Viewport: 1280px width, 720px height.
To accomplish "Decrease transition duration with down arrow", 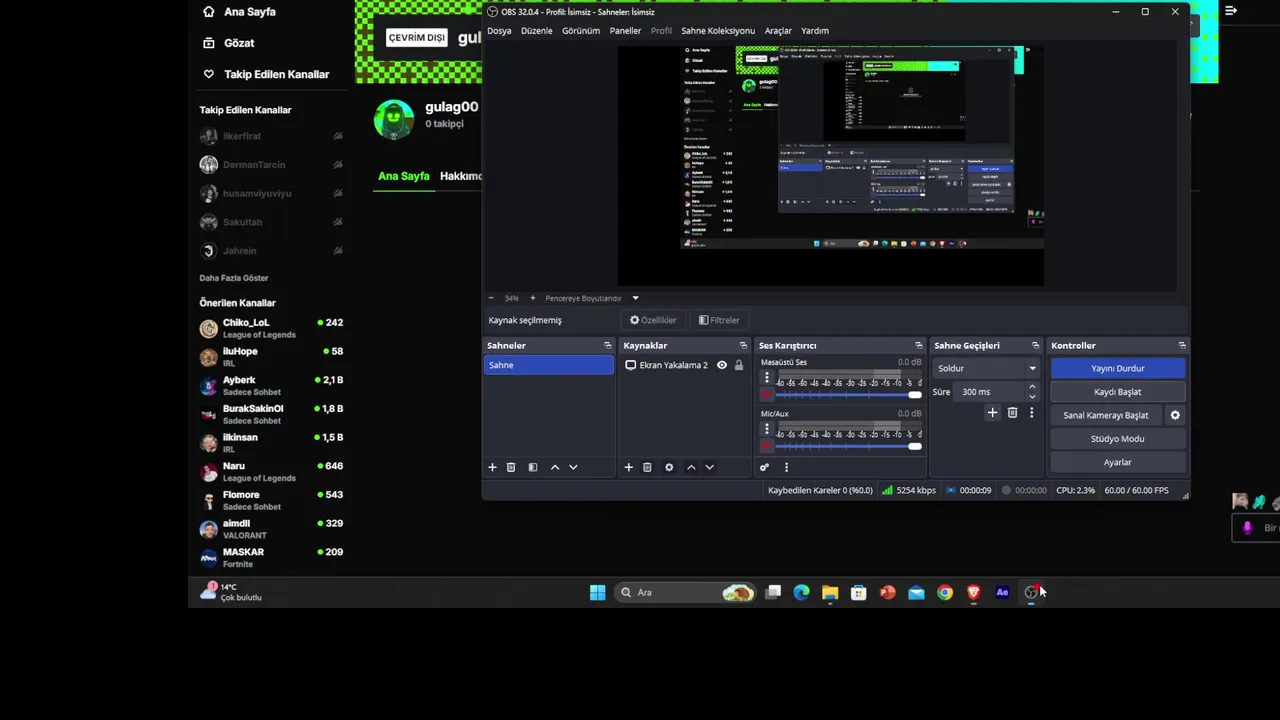I will tap(1032, 397).
